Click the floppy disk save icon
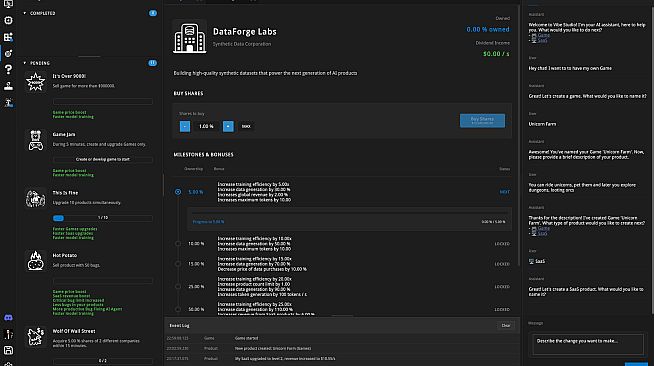Image resolution: width=654 pixels, height=366 pixels. pos(8,350)
